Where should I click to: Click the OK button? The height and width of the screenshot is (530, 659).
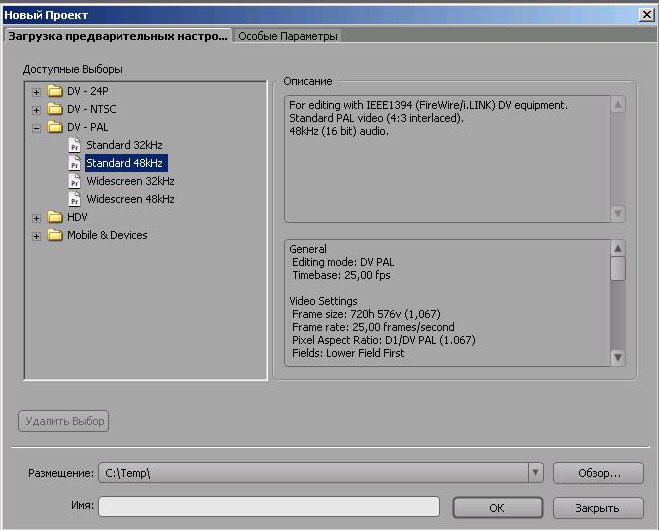pos(497,508)
